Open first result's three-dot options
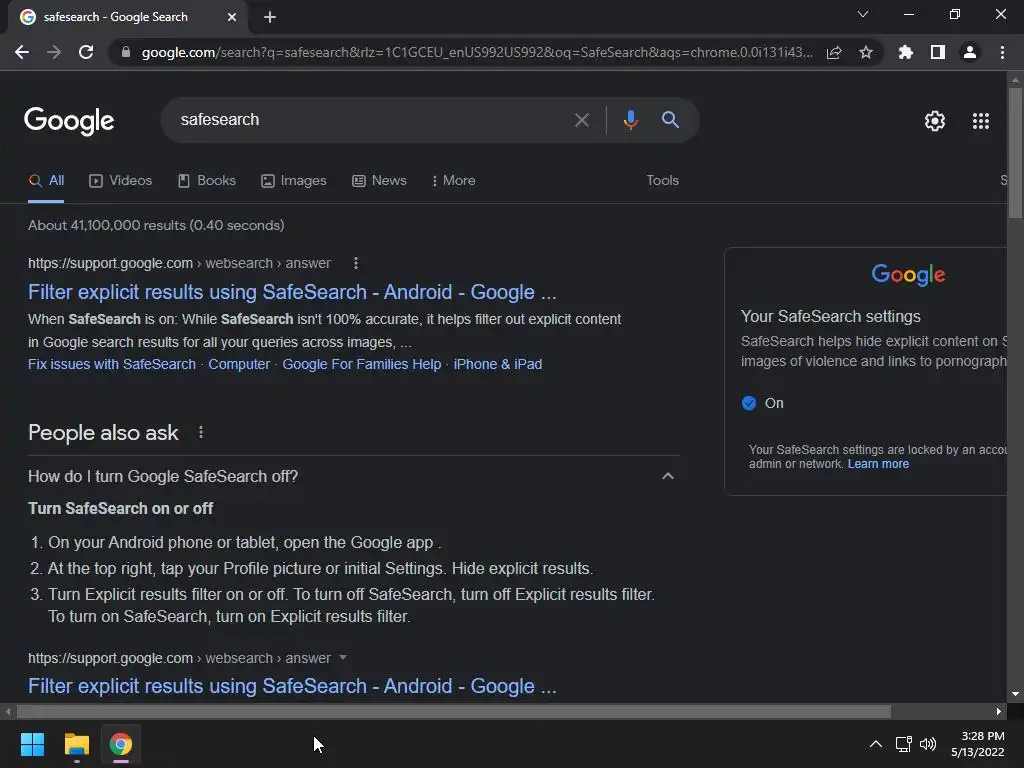 (355, 263)
